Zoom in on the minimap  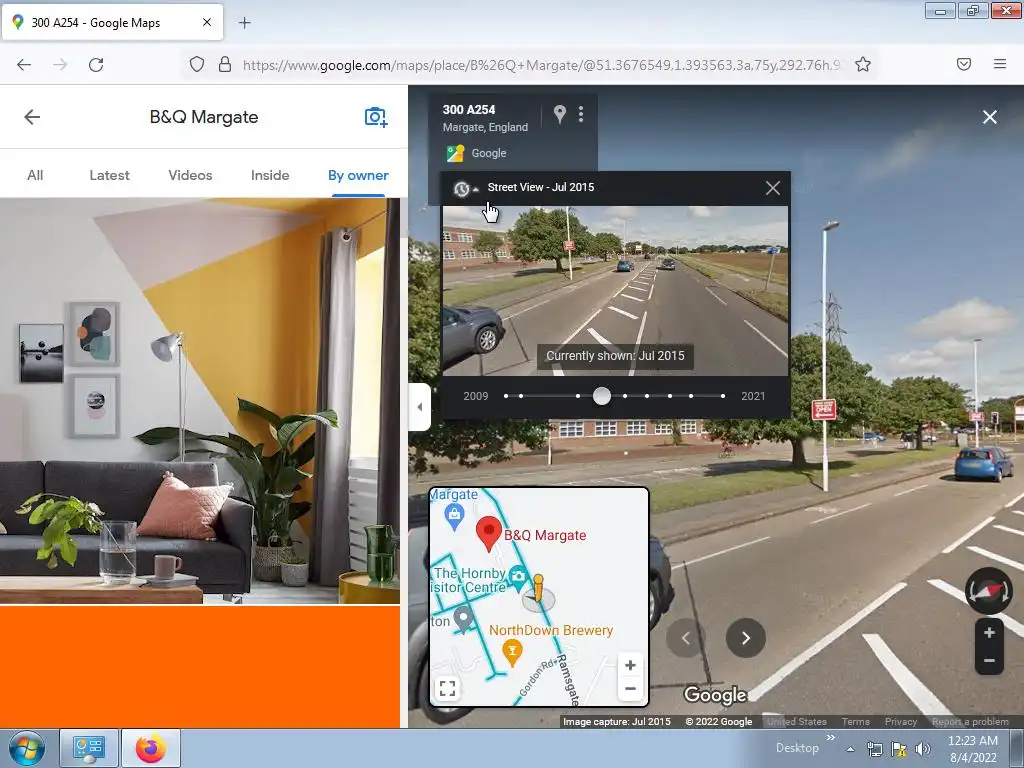tap(630, 665)
